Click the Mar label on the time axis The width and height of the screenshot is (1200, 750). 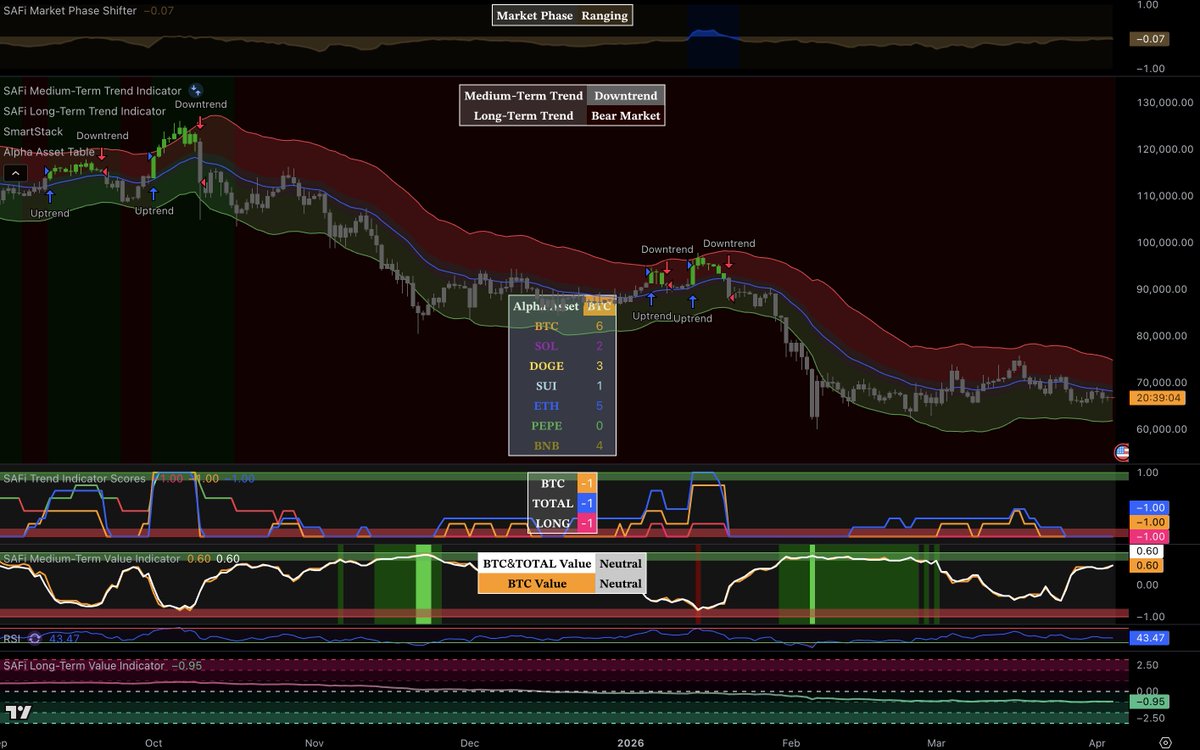click(x=935, y=743)
